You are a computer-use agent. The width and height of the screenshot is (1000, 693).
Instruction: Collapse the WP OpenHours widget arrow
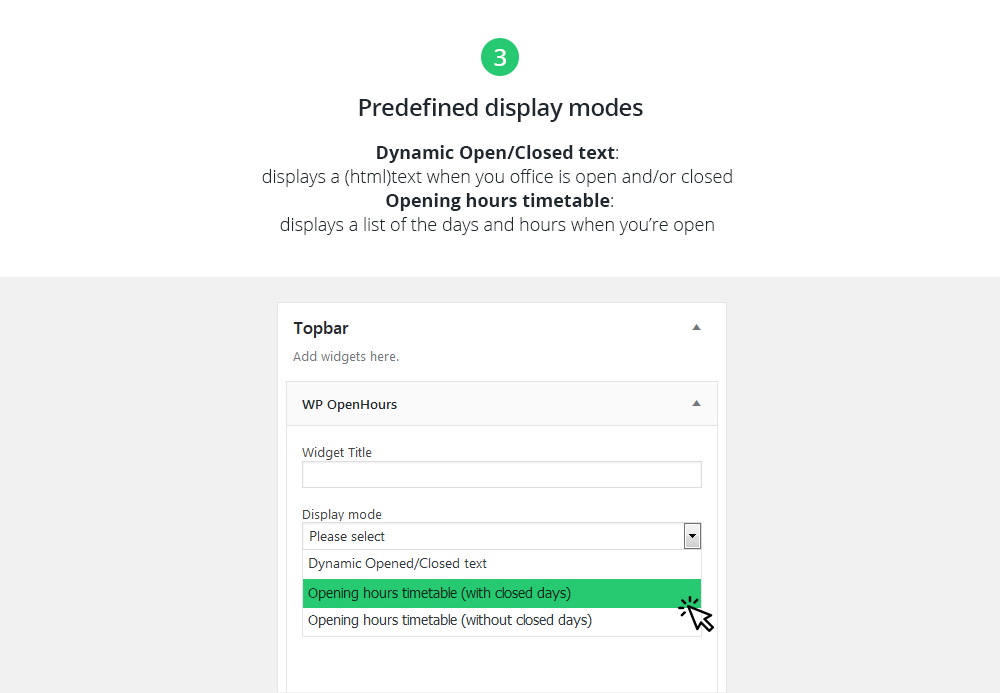[x=697, y=403]
